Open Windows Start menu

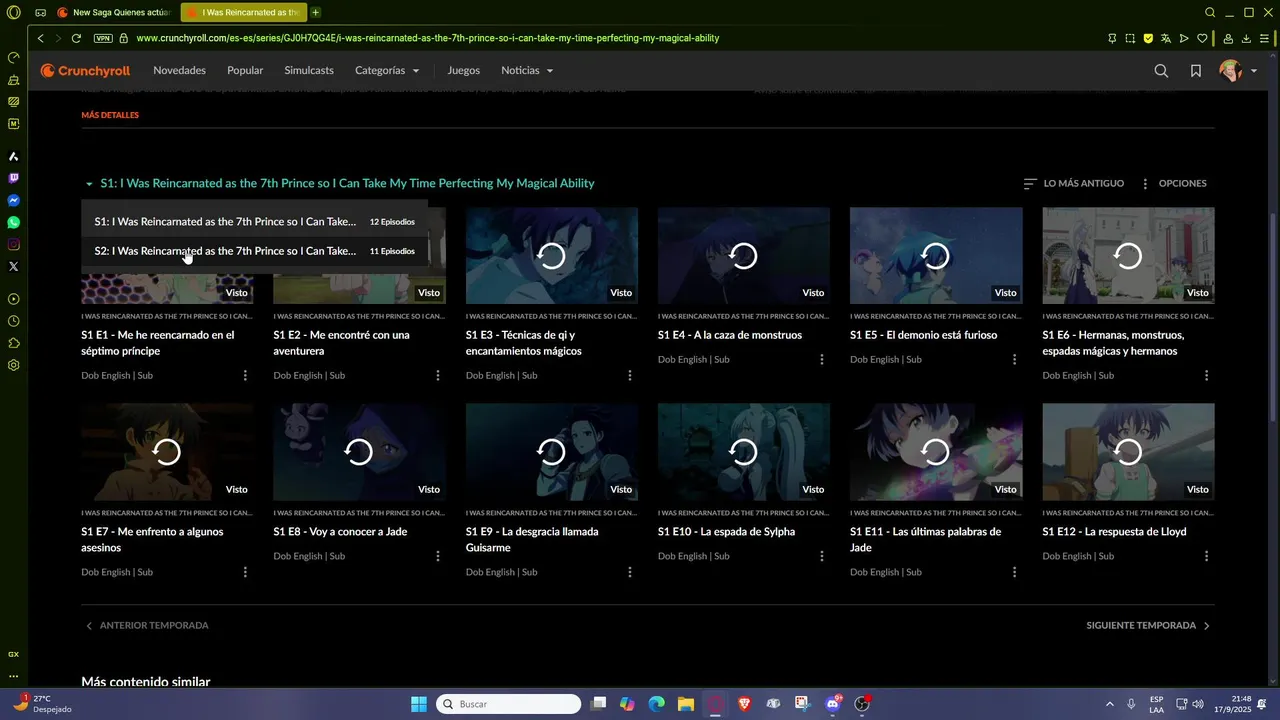[418, 704]
